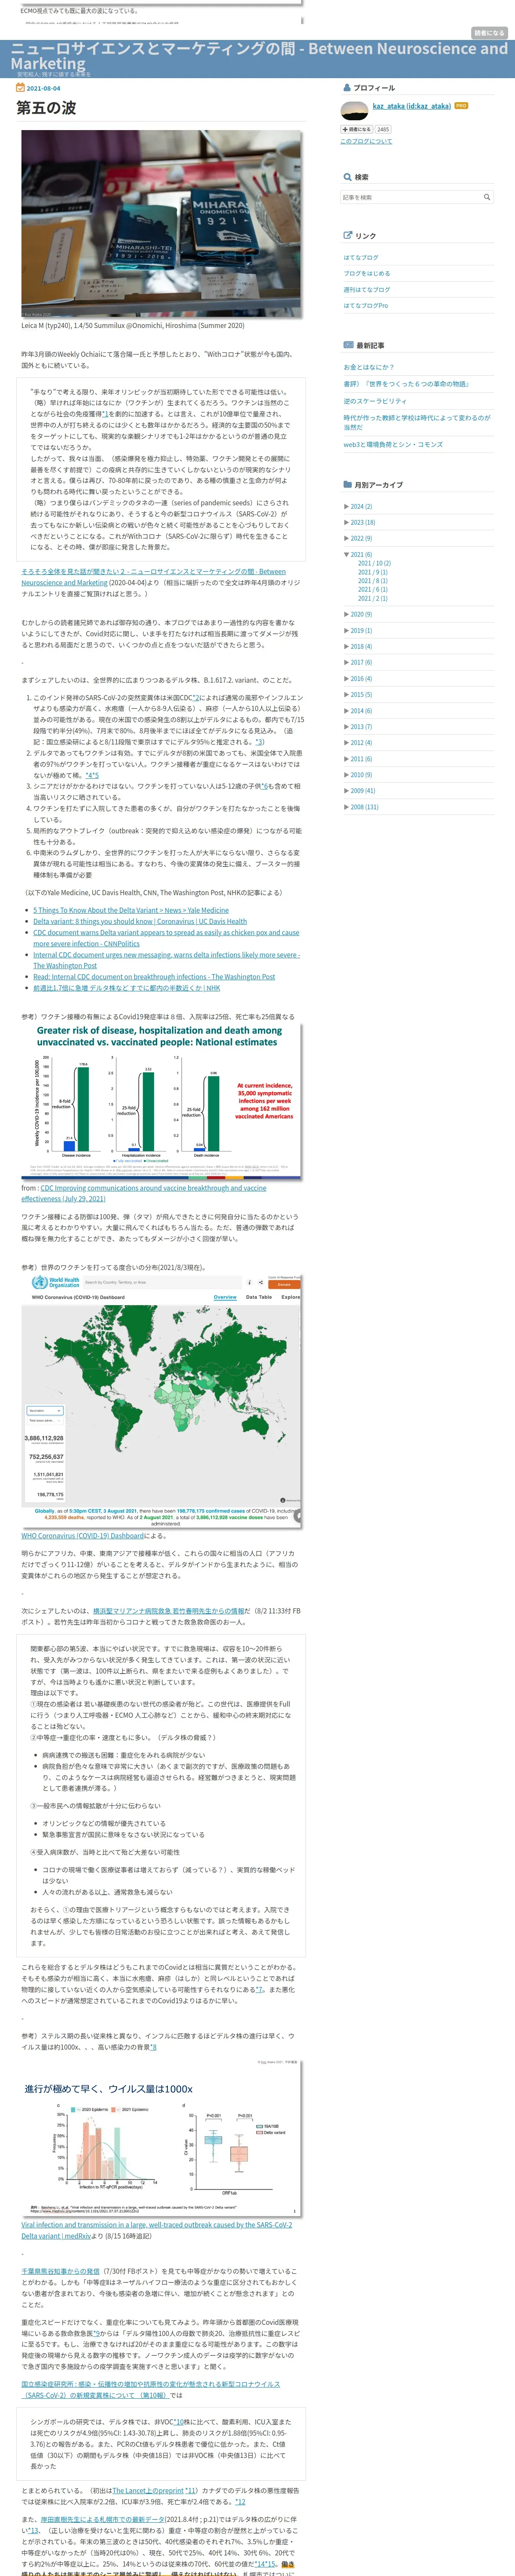The height and width of the screenshot is (2576, 515).
Task: Click the 読者になる button in the top bar
Action: point(489,33)
